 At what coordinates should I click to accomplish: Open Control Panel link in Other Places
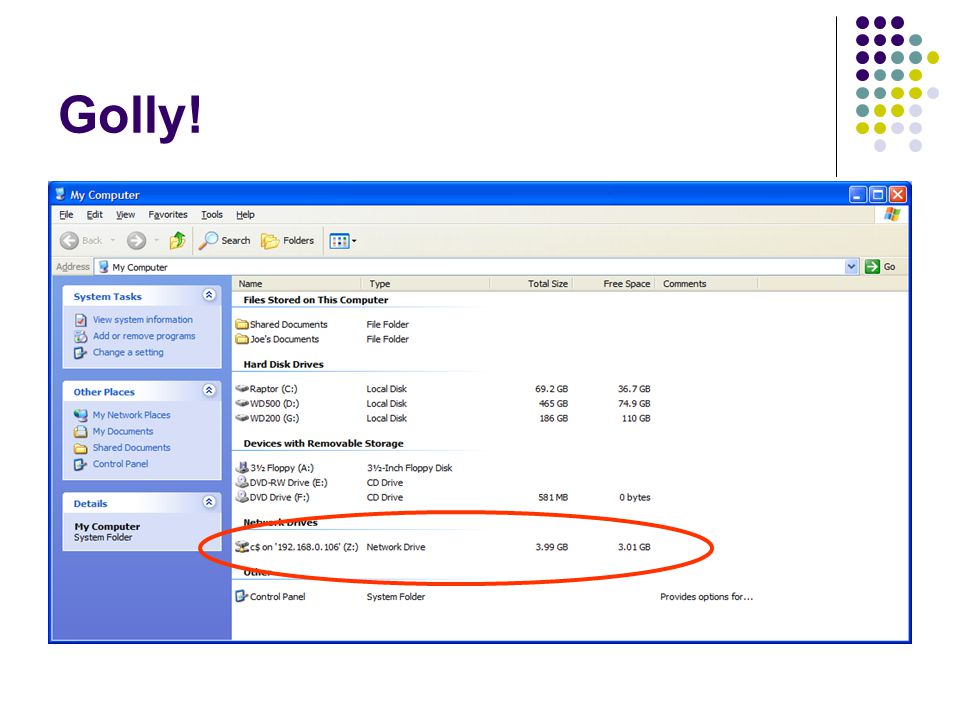(121, 464)
